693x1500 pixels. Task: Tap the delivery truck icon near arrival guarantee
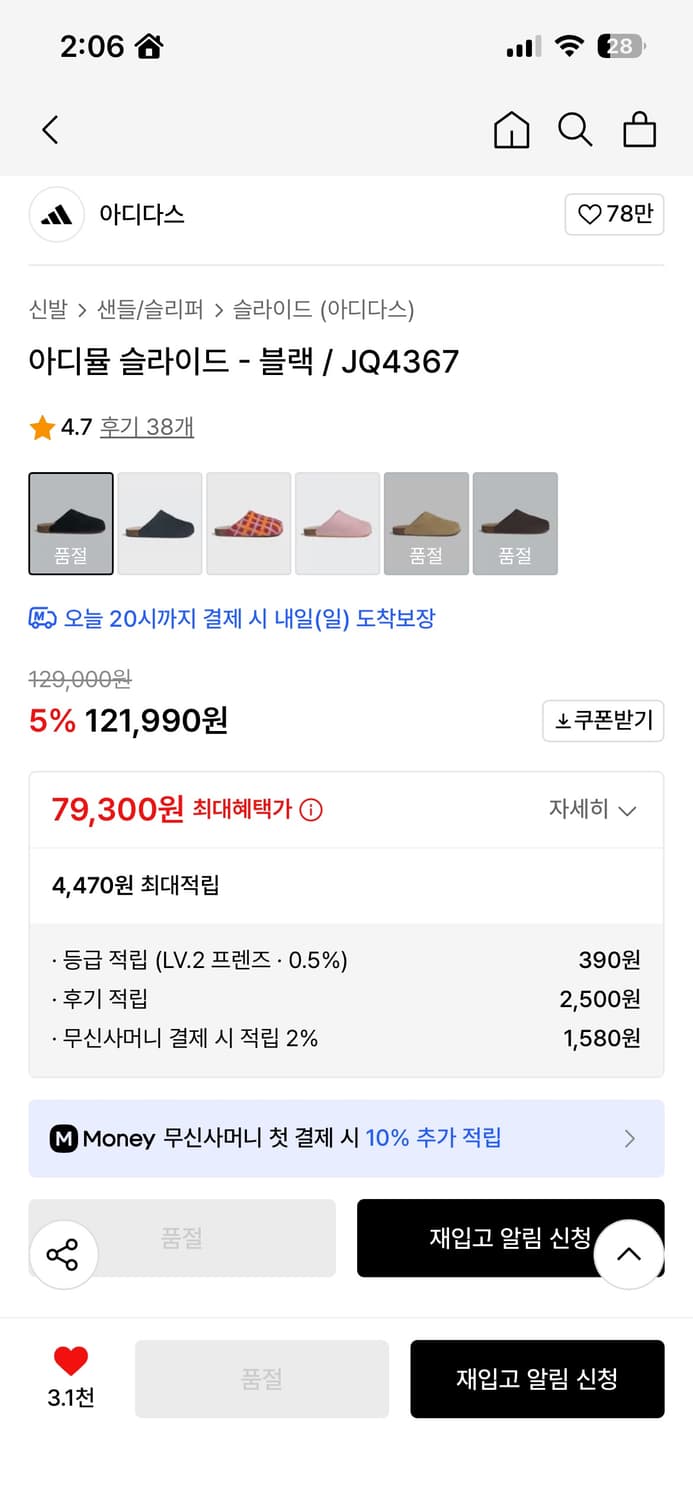(40, 620)
